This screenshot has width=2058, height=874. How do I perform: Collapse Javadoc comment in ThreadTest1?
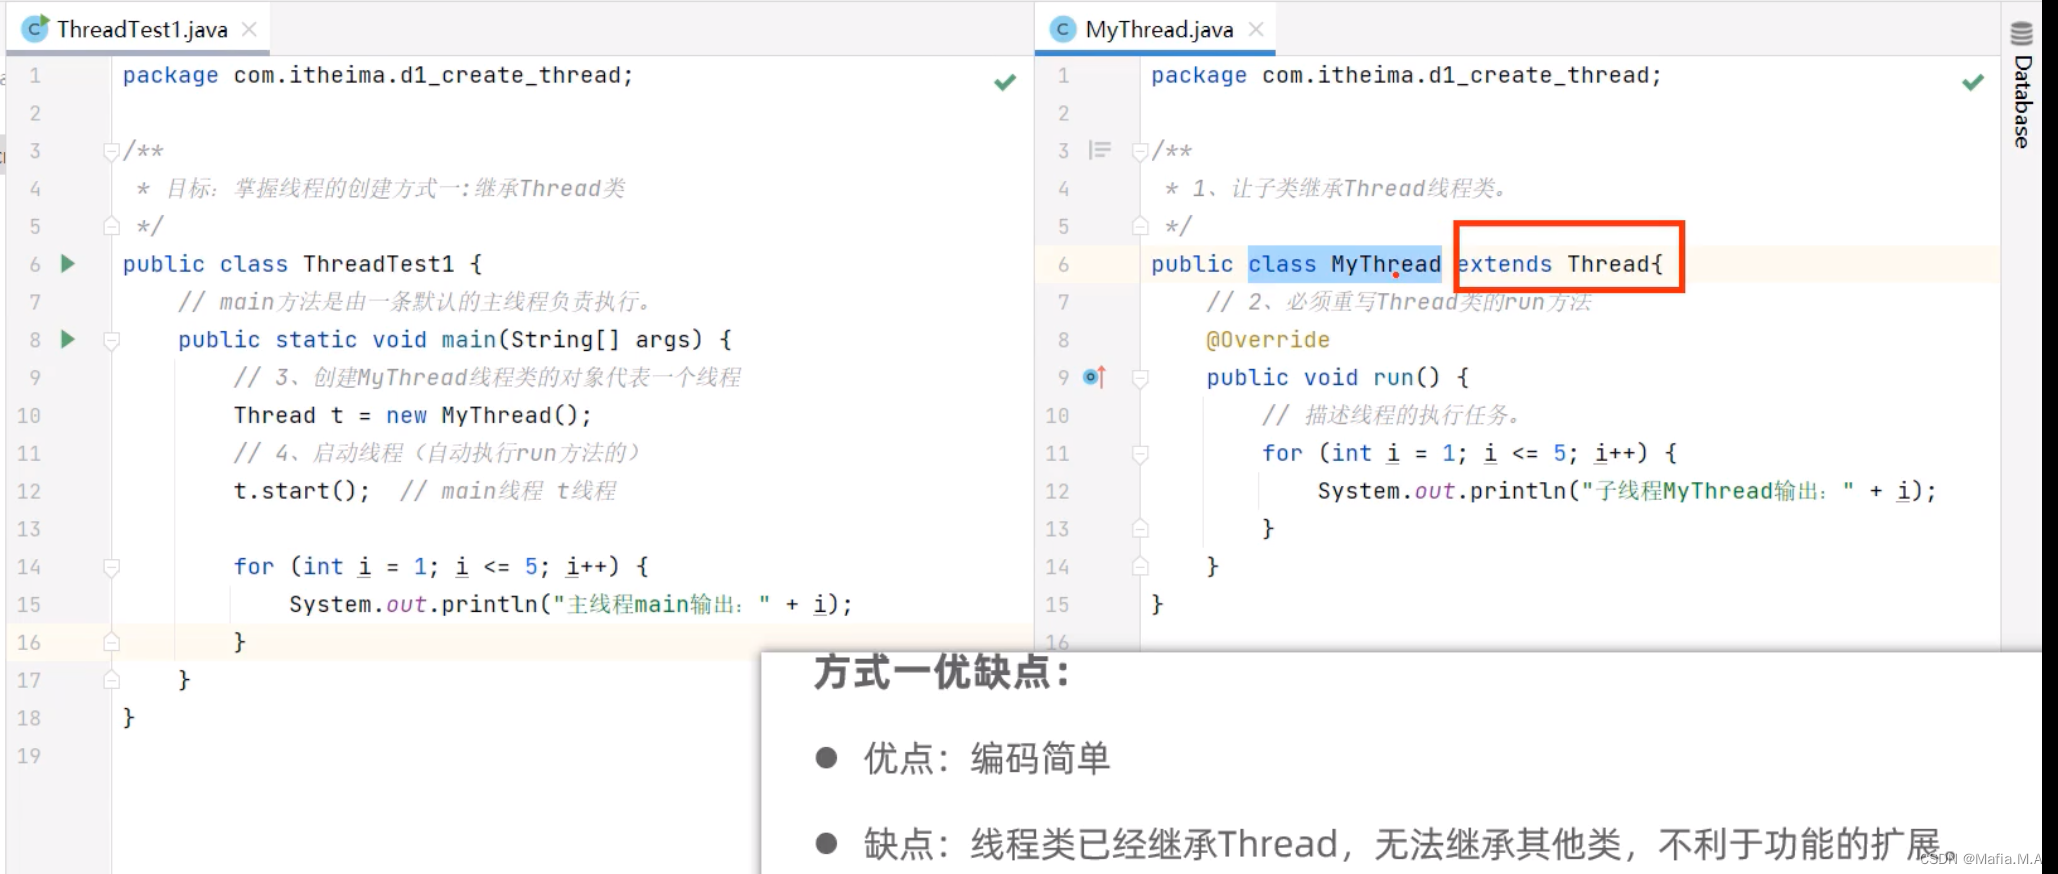(x=112, y=151)
